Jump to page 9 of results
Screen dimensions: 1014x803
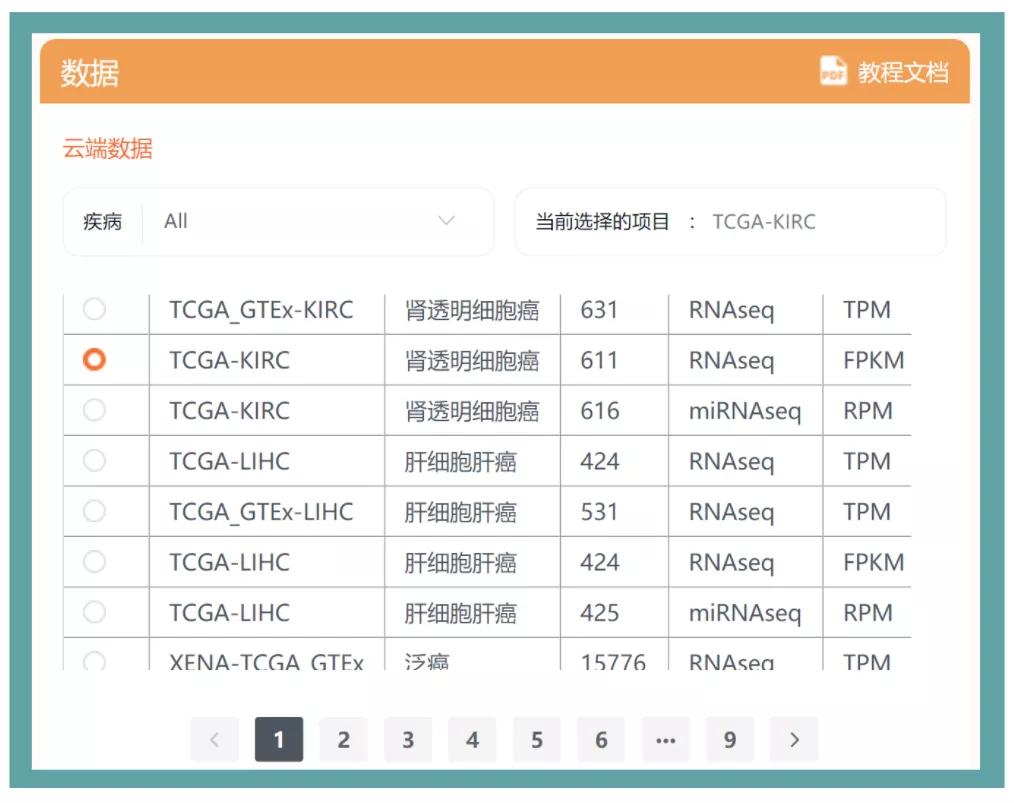click(x=729, y=739)
